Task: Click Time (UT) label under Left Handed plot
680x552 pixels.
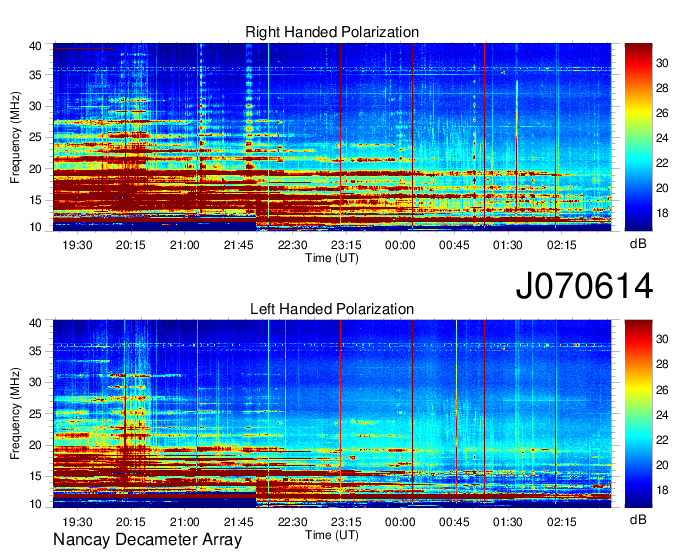Action: (332, 535)
